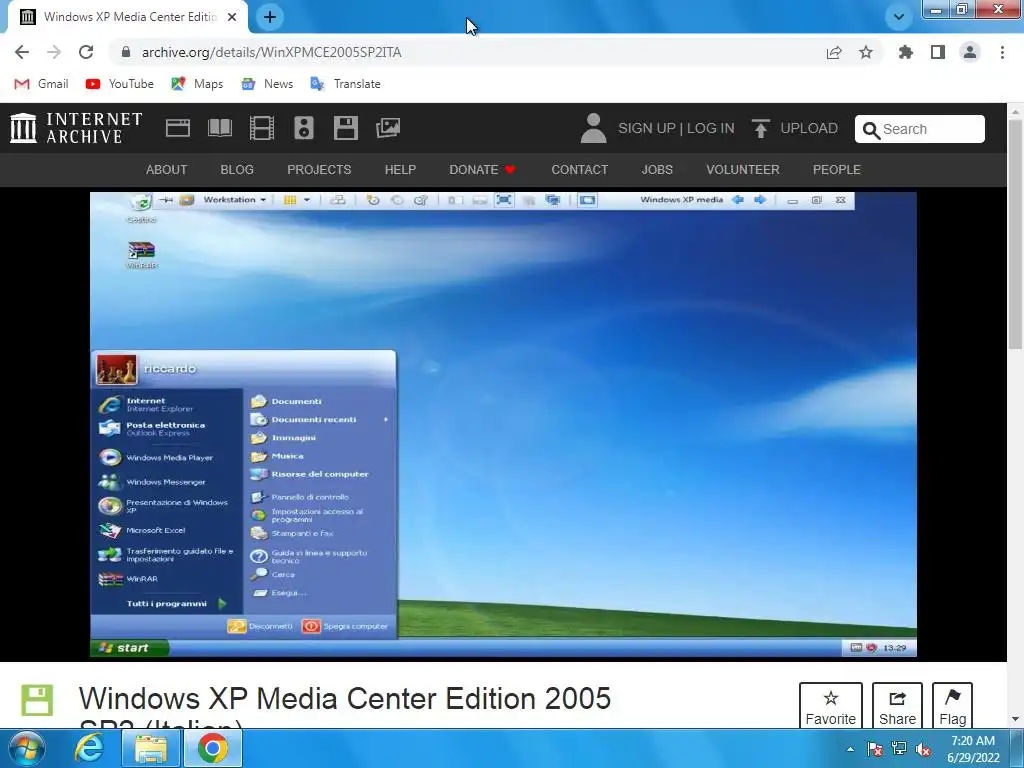The height and width of the screenshot is (768, 1024).
Task: Click the user avatar icon
Action: [593, 128]
